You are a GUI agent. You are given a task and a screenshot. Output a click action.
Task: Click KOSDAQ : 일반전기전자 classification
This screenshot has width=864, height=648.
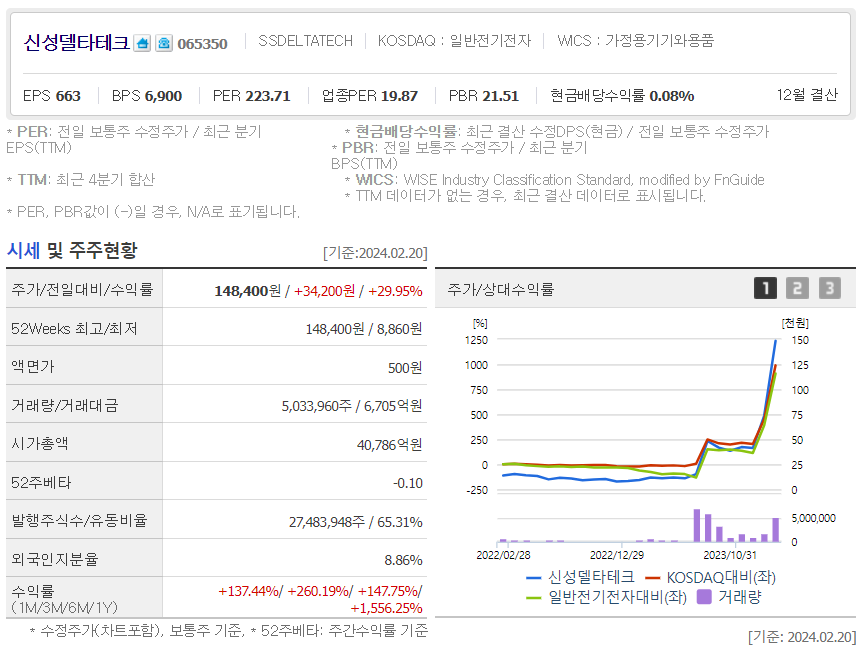point(454,41)
